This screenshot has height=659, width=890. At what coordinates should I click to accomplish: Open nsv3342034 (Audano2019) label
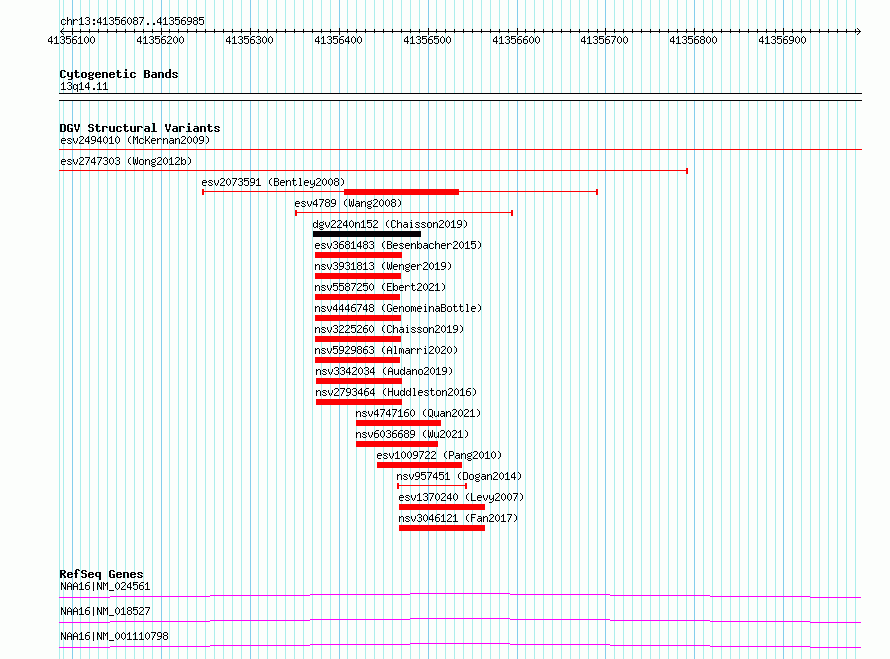pos(384,371)
